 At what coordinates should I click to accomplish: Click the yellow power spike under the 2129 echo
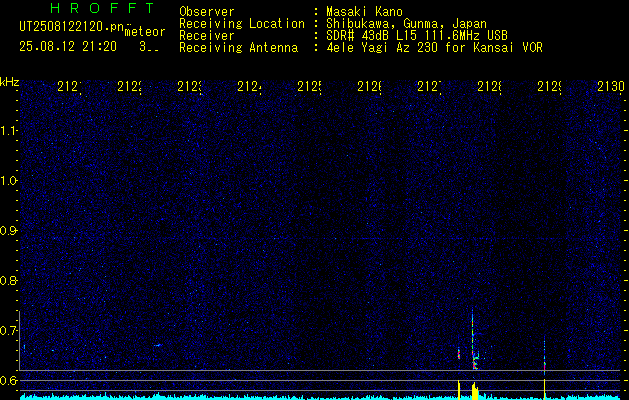tap(544, 390)
